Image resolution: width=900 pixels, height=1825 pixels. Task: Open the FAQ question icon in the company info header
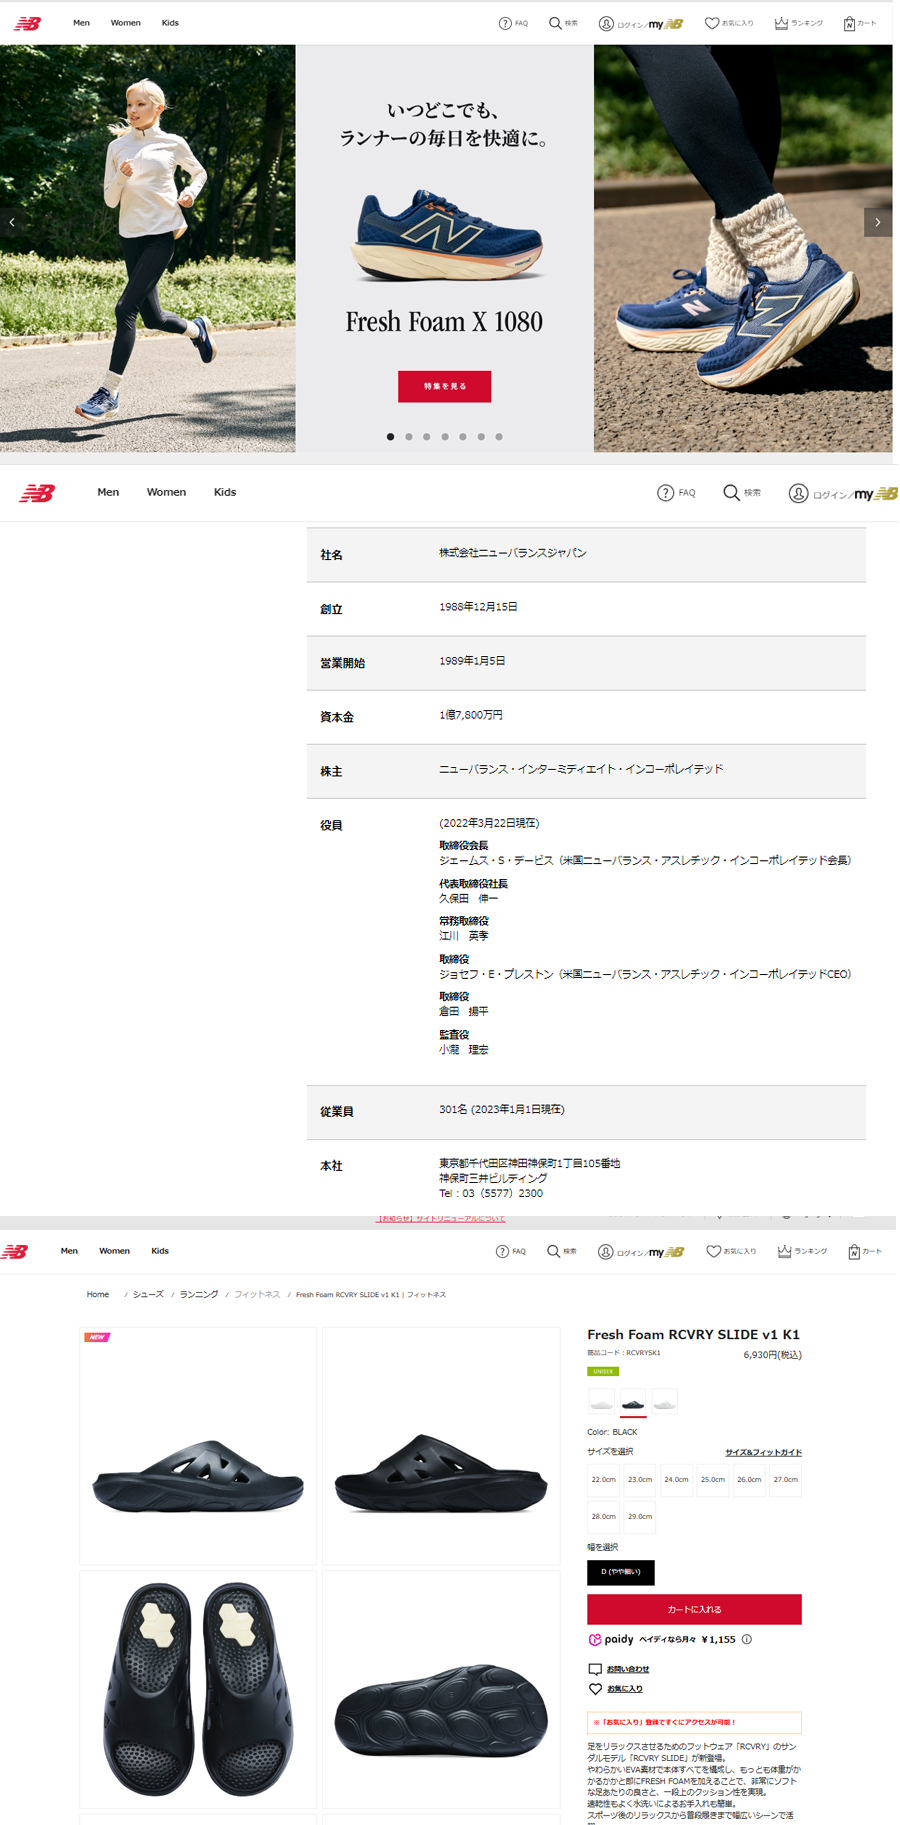665,493
